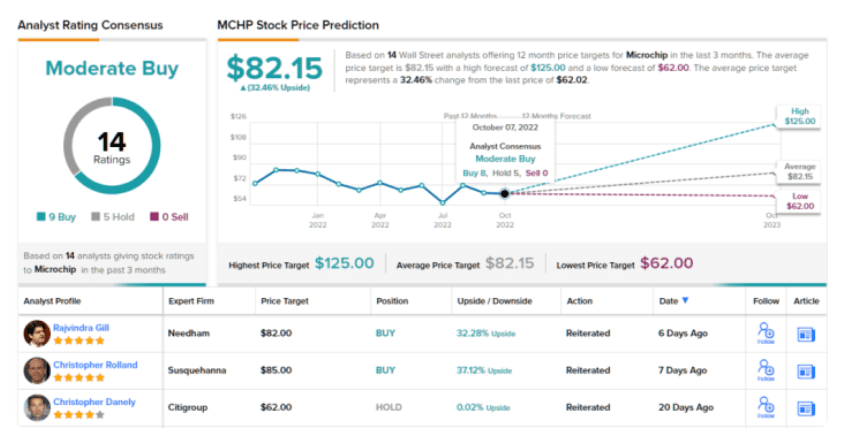Viewport: 841px width, 444px height.
Task: Open article icon for Susquehanna rating
Action: coord(806,370)
